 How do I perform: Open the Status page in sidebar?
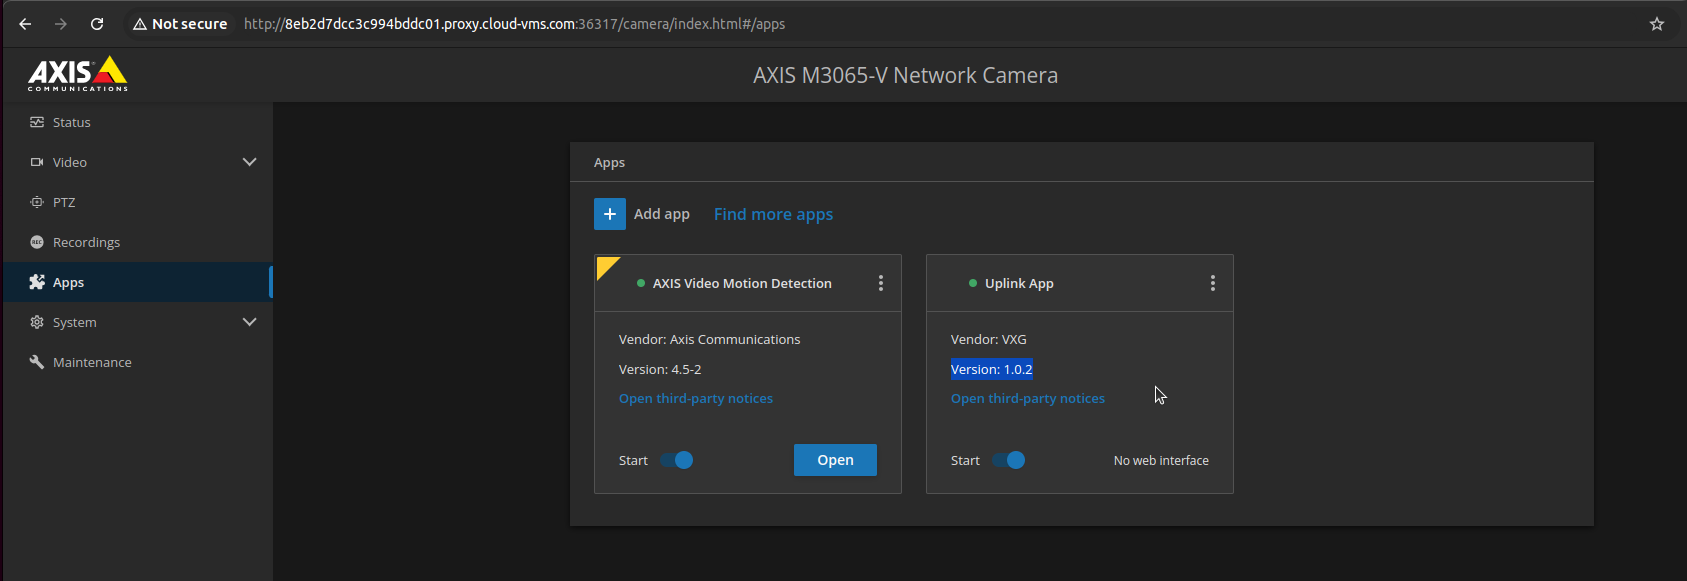[x=71, y=122]
